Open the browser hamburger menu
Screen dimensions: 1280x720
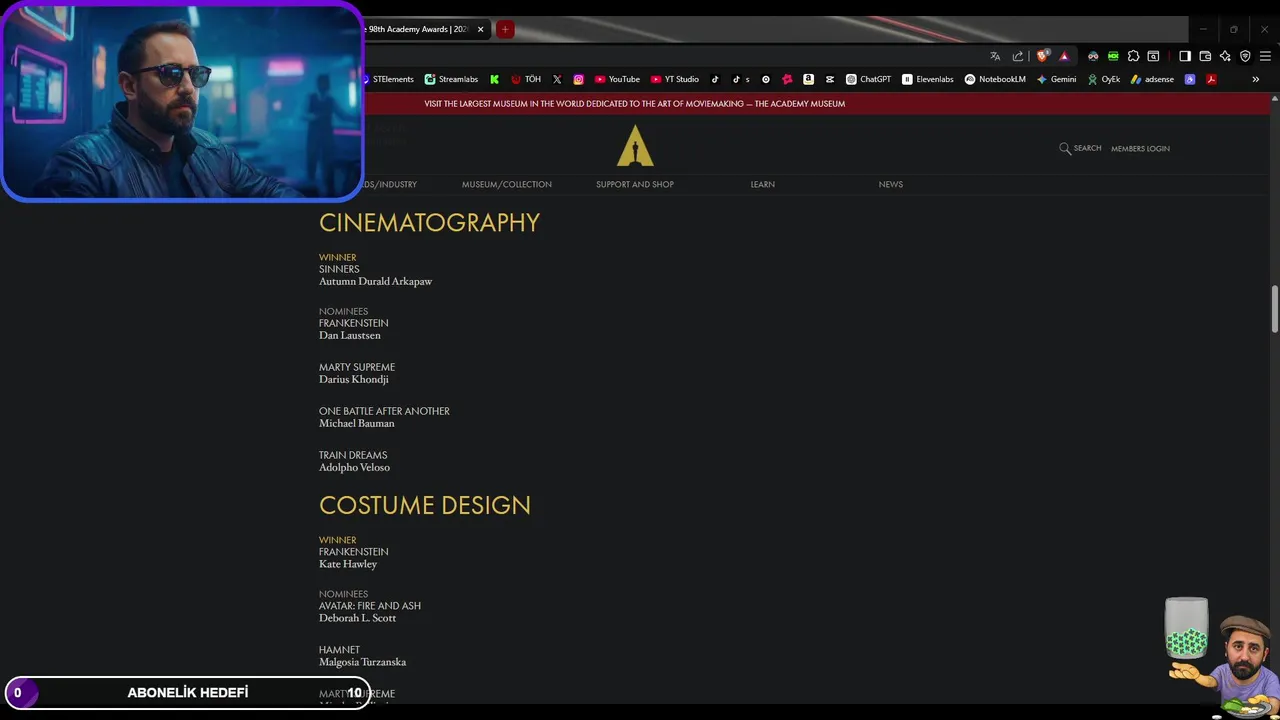click(1265, 56)
